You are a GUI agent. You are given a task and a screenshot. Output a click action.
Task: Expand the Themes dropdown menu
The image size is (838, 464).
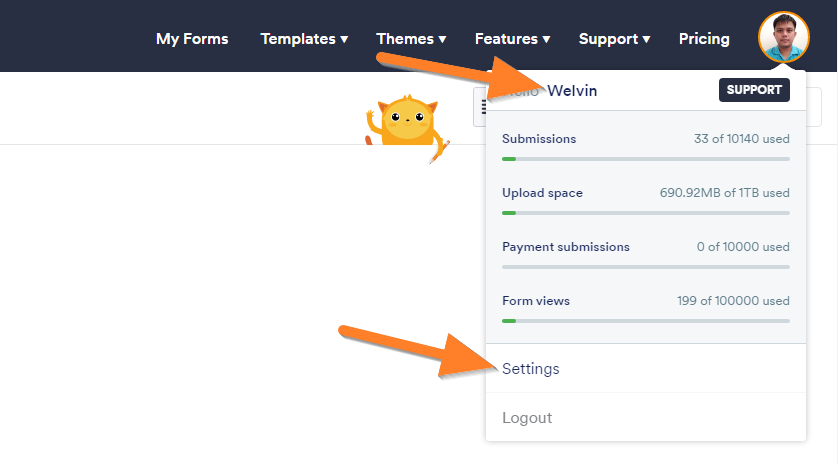point(411,39)
